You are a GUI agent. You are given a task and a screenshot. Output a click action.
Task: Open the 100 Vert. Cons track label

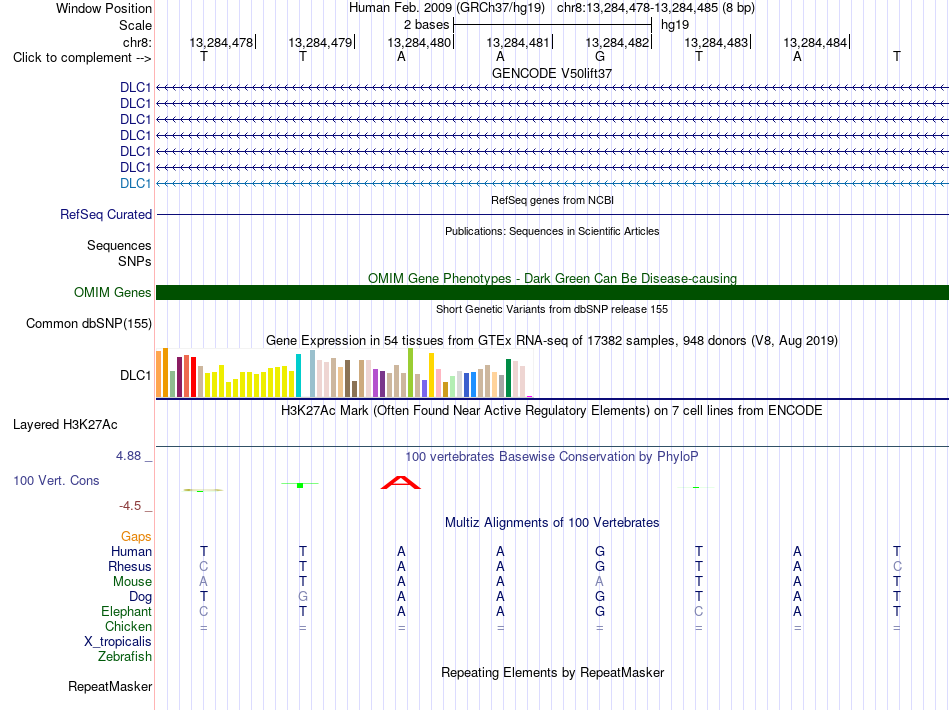pos(56,480)
